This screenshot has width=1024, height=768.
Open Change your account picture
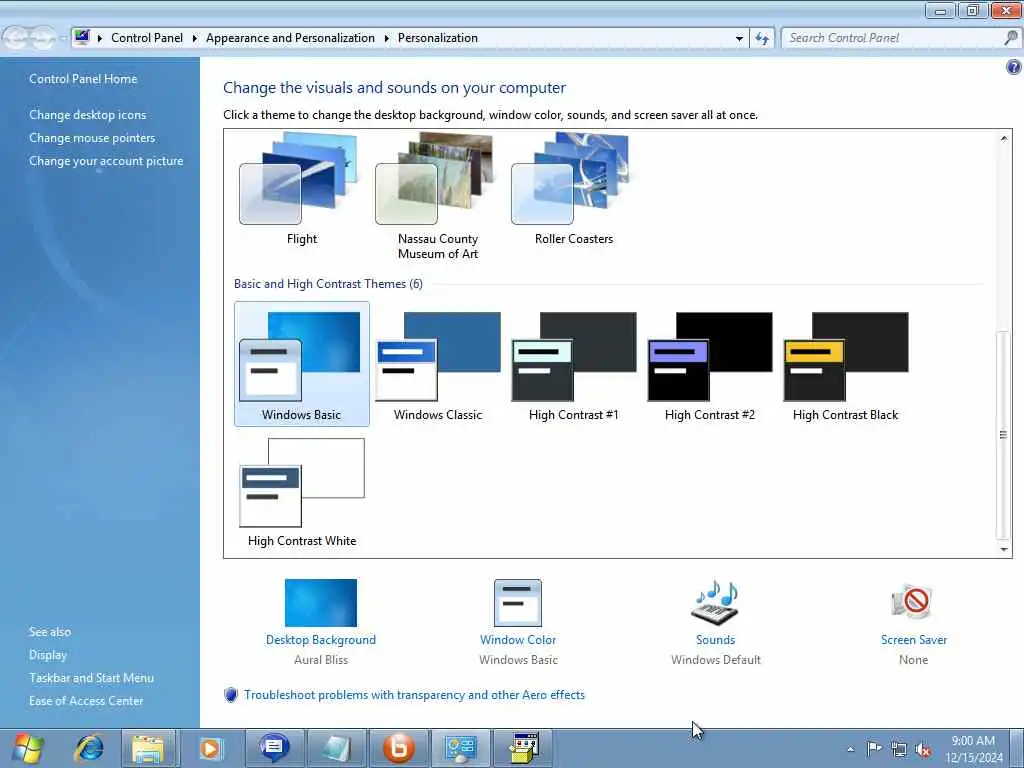(x=106, y=161)
